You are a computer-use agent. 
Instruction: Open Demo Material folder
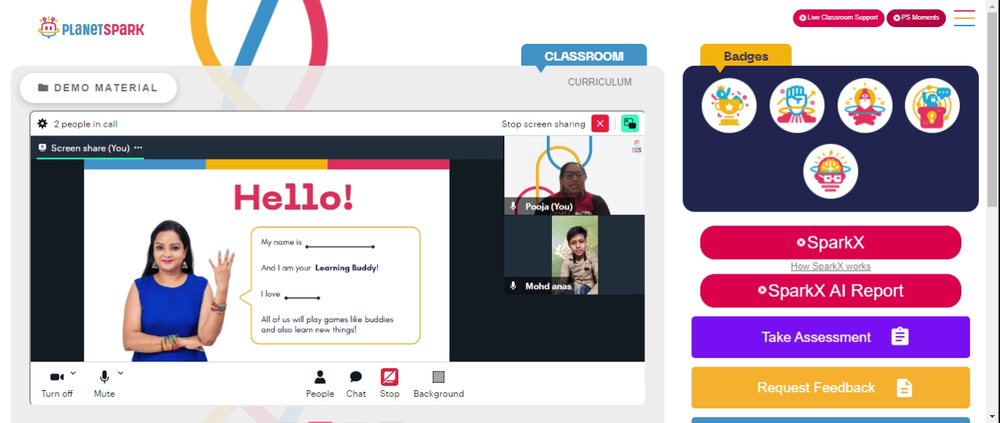coord(98,88)
